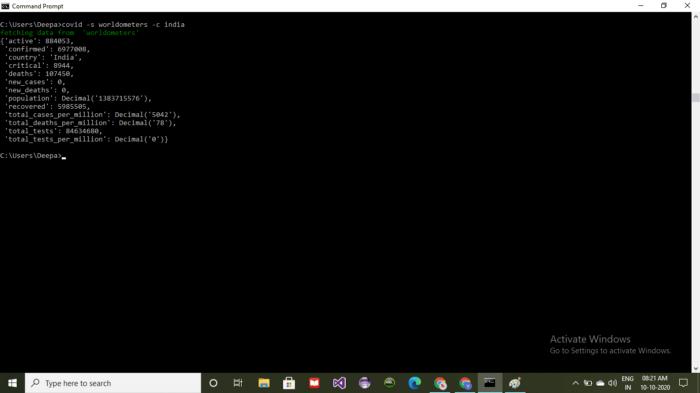This screenshot has height=393, width=700.
Task: Click the 'country': 'India' output line
Action: (x=43, y=57)
